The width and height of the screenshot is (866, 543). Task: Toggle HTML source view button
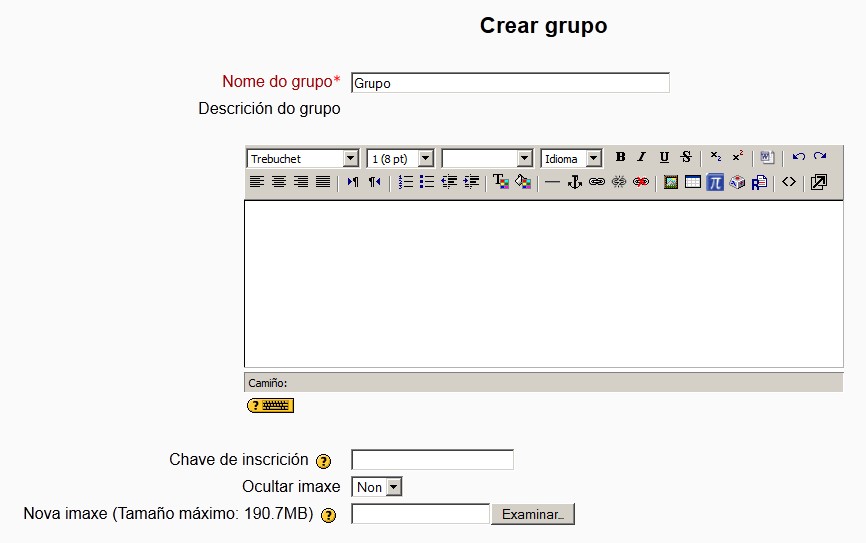tap(789, 182)
